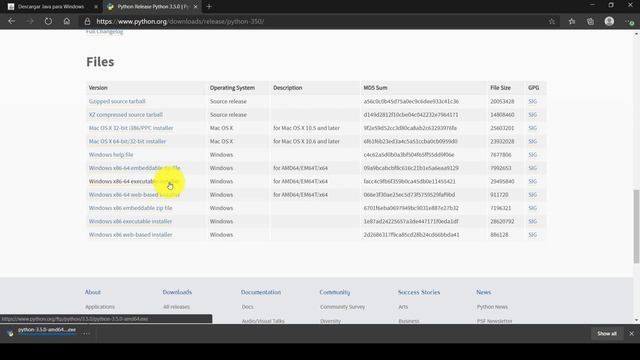Open Python News footer link
640x360 pixels.
tap(492, 307)
